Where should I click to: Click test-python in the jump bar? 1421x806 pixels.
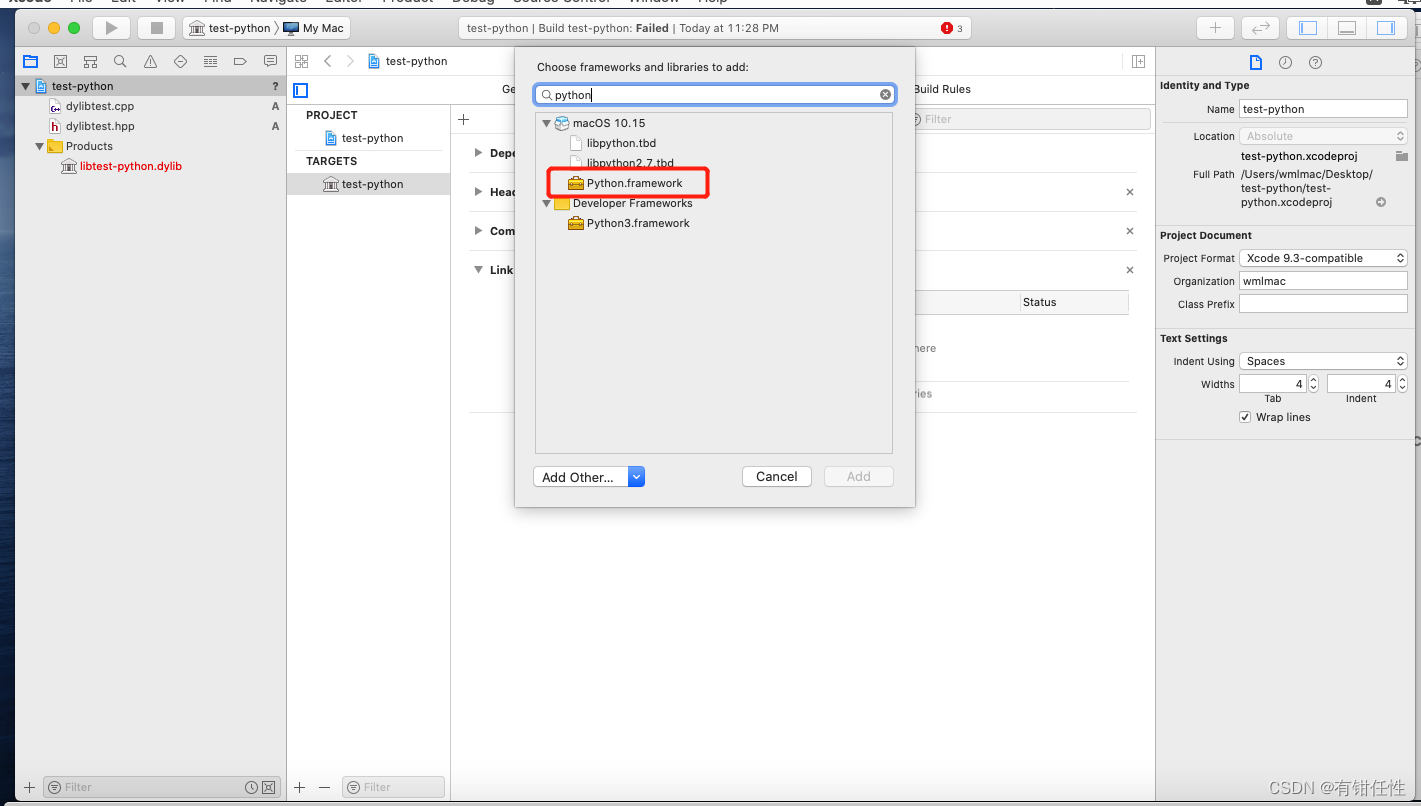click(408, 61)
